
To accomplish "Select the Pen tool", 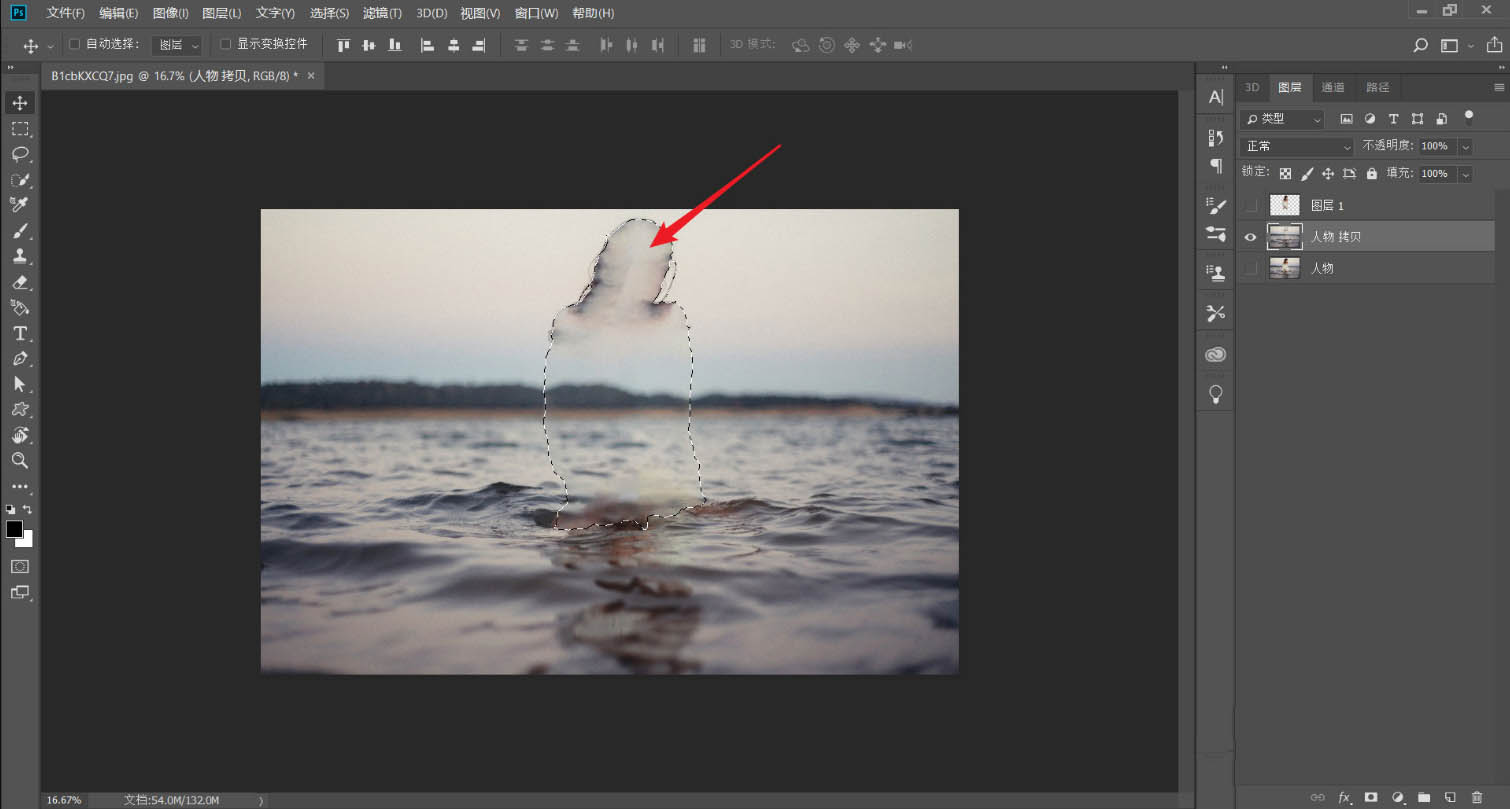I will point(20,358).
